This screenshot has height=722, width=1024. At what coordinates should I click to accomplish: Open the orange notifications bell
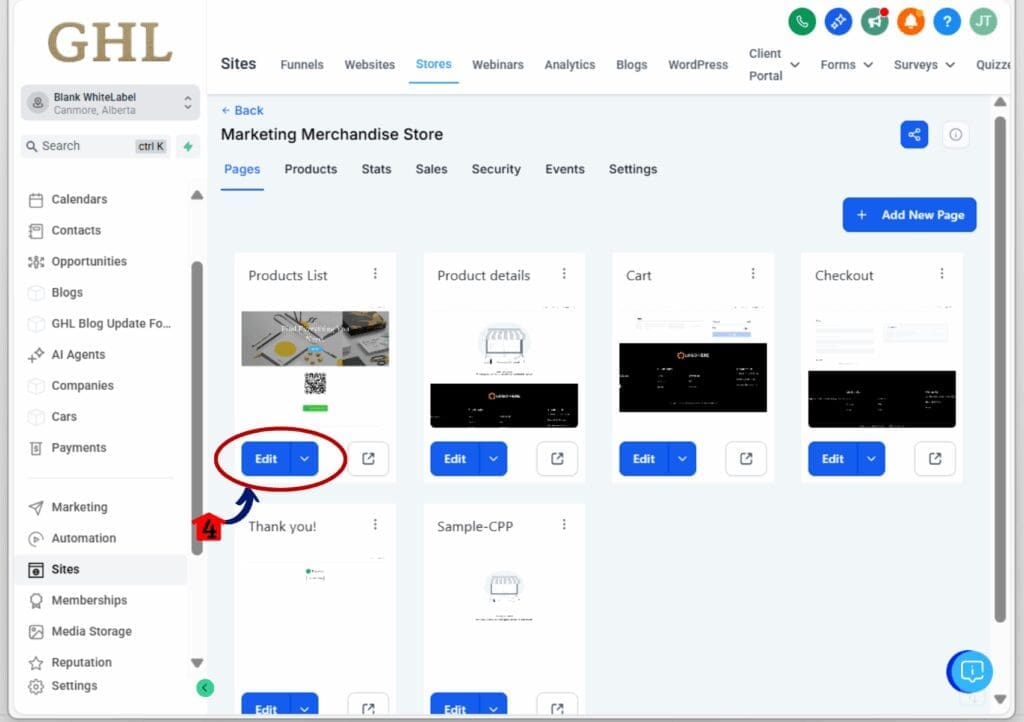tap(910, 21)
